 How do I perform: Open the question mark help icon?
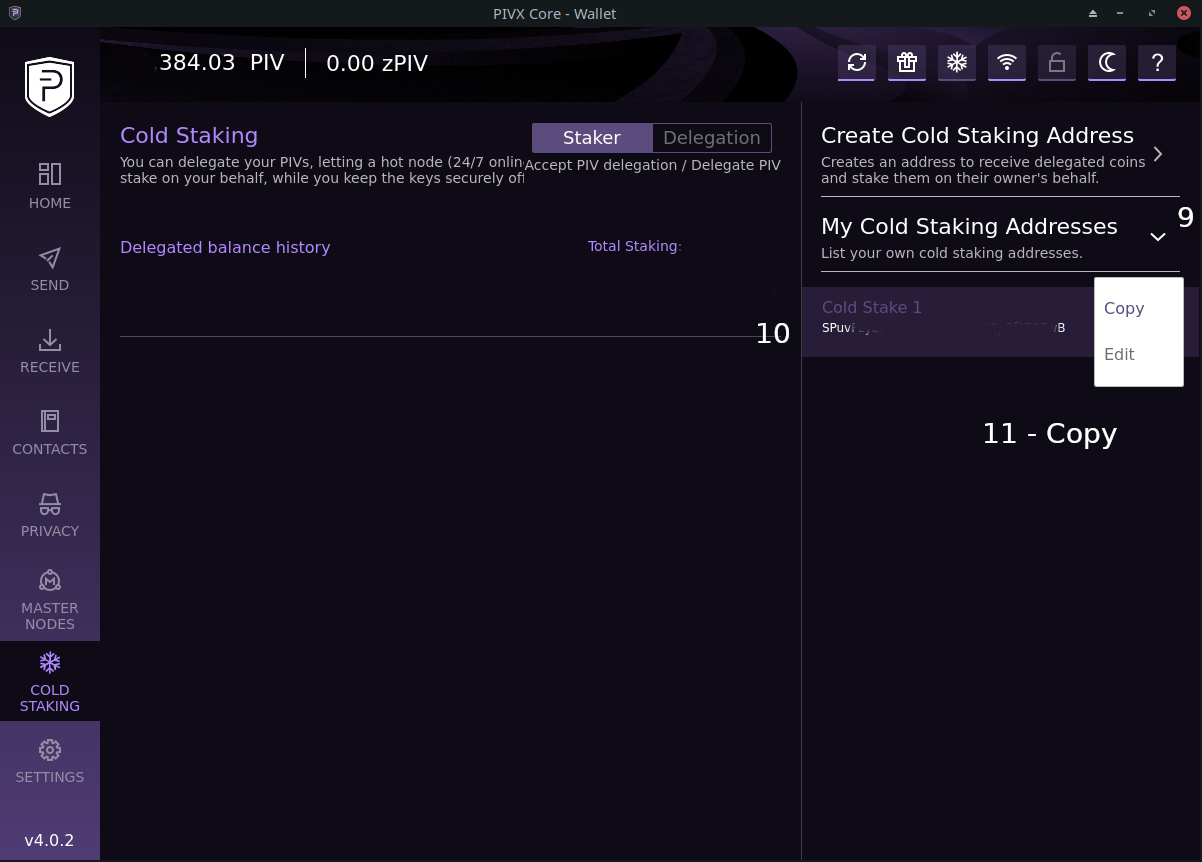1157,63
